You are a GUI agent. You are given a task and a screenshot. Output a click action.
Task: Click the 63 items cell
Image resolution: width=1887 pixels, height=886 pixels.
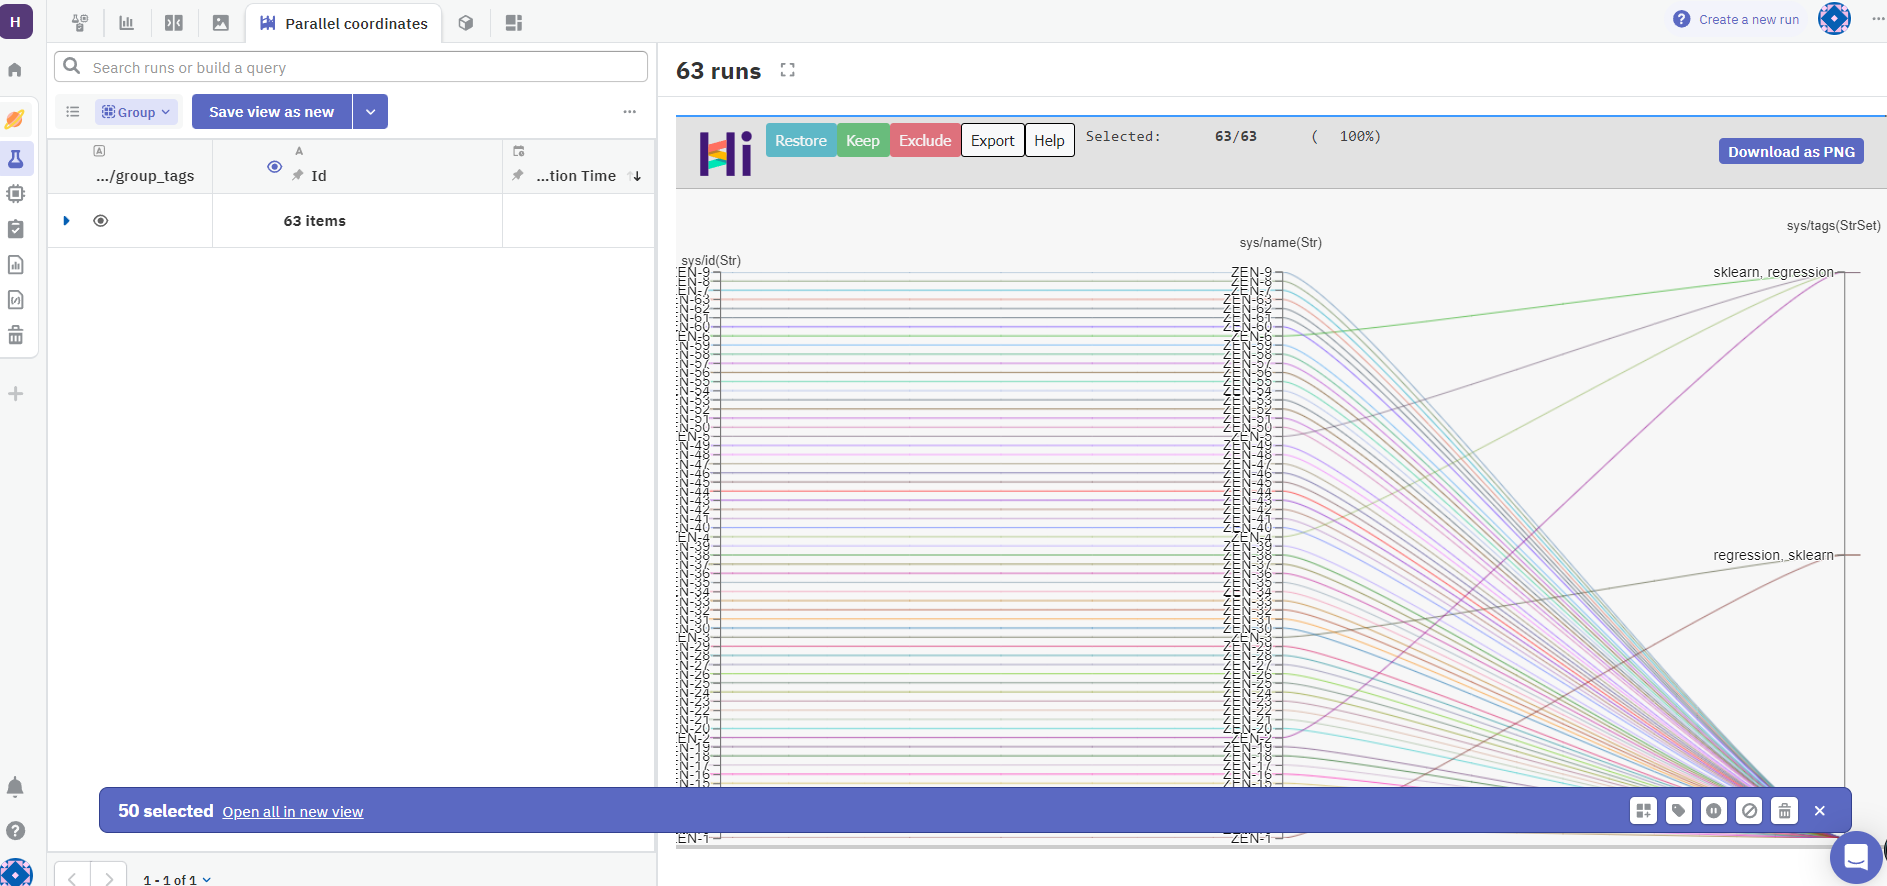(315, 221)
